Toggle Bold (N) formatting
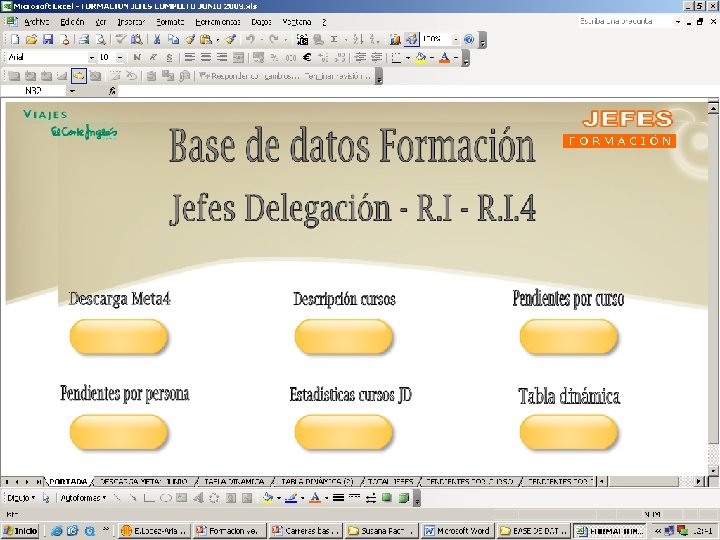Screen dimensions: 720x540 [136, 57]
